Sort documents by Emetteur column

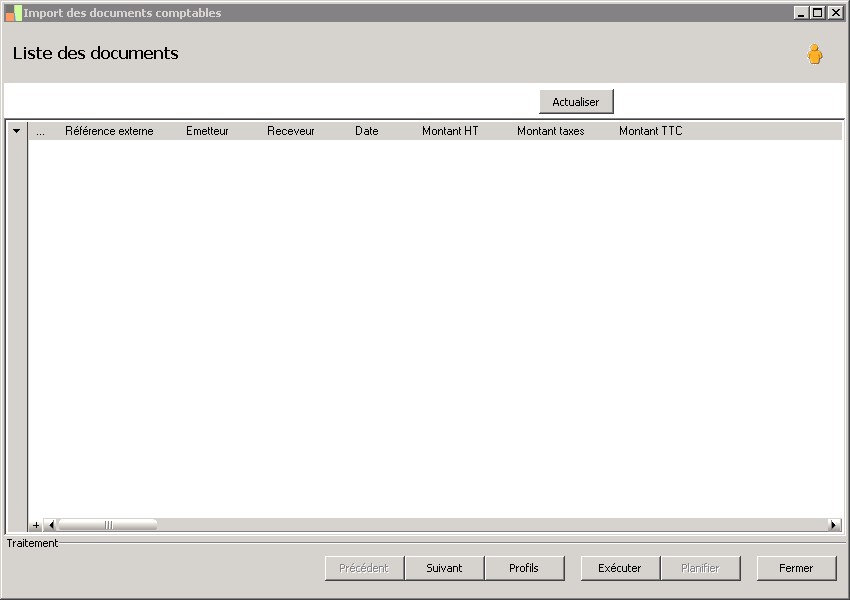click(x=207, y=130)
